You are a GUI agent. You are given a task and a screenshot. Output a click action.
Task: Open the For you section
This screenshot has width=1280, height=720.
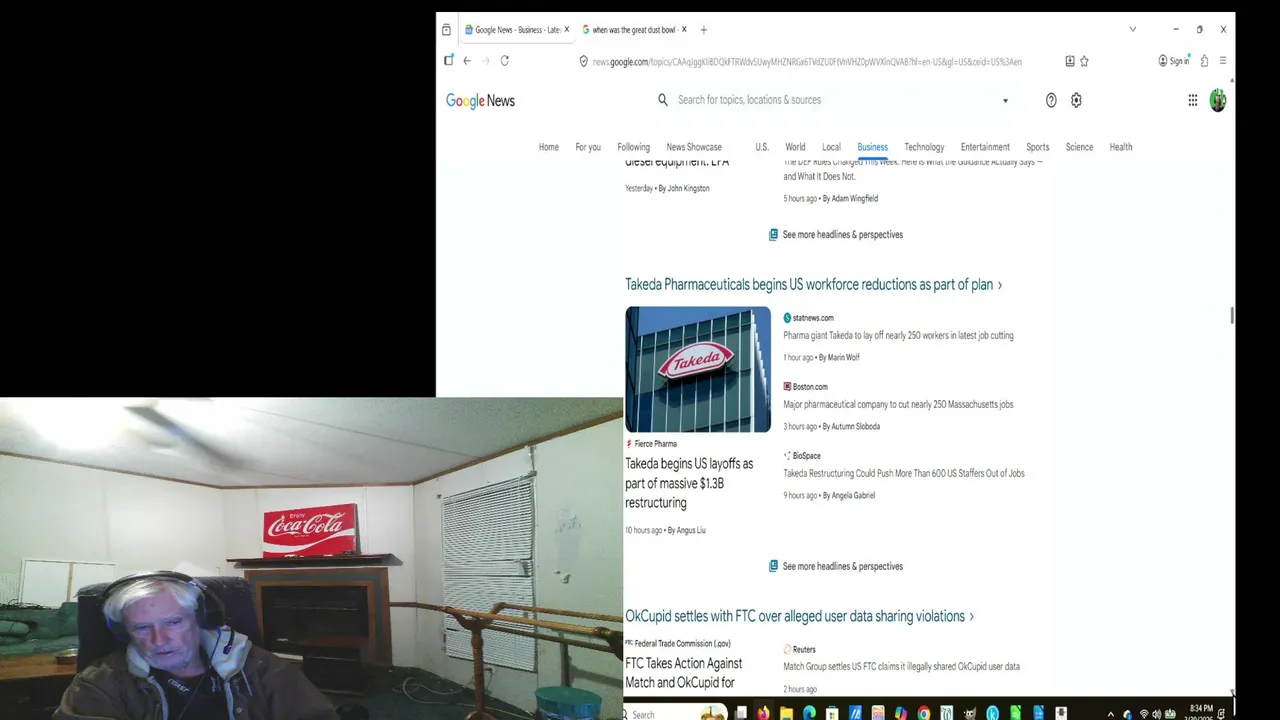coord(588,147)
